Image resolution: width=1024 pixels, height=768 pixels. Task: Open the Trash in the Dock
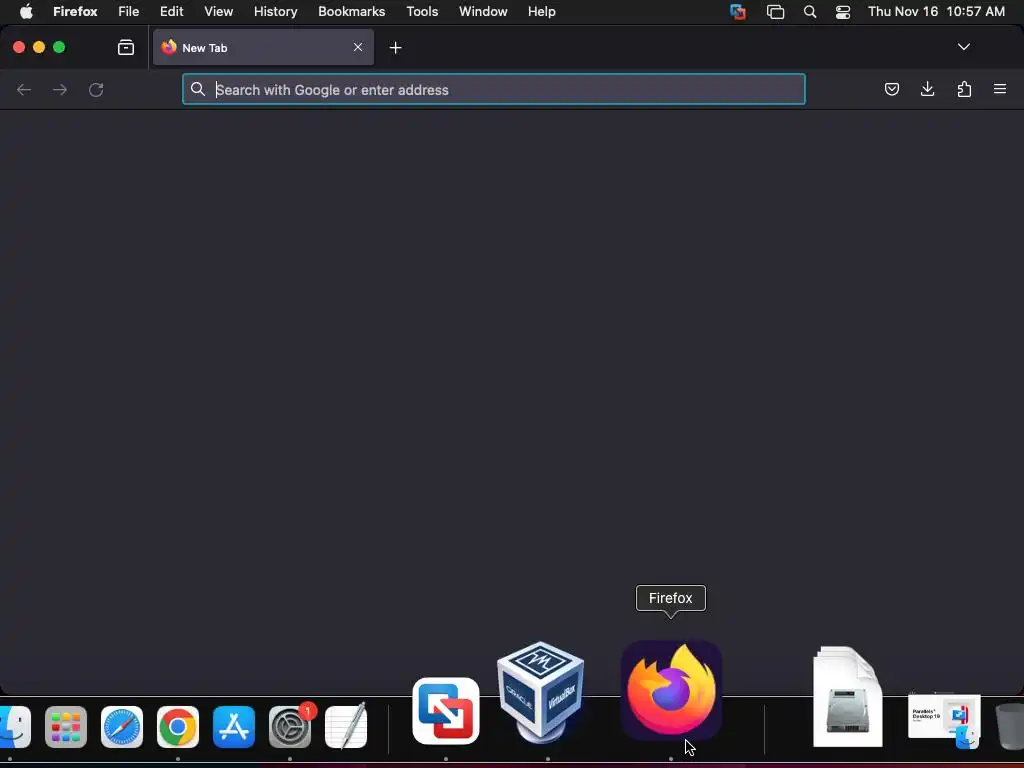pyautogui.click(x=1010, y=725)
